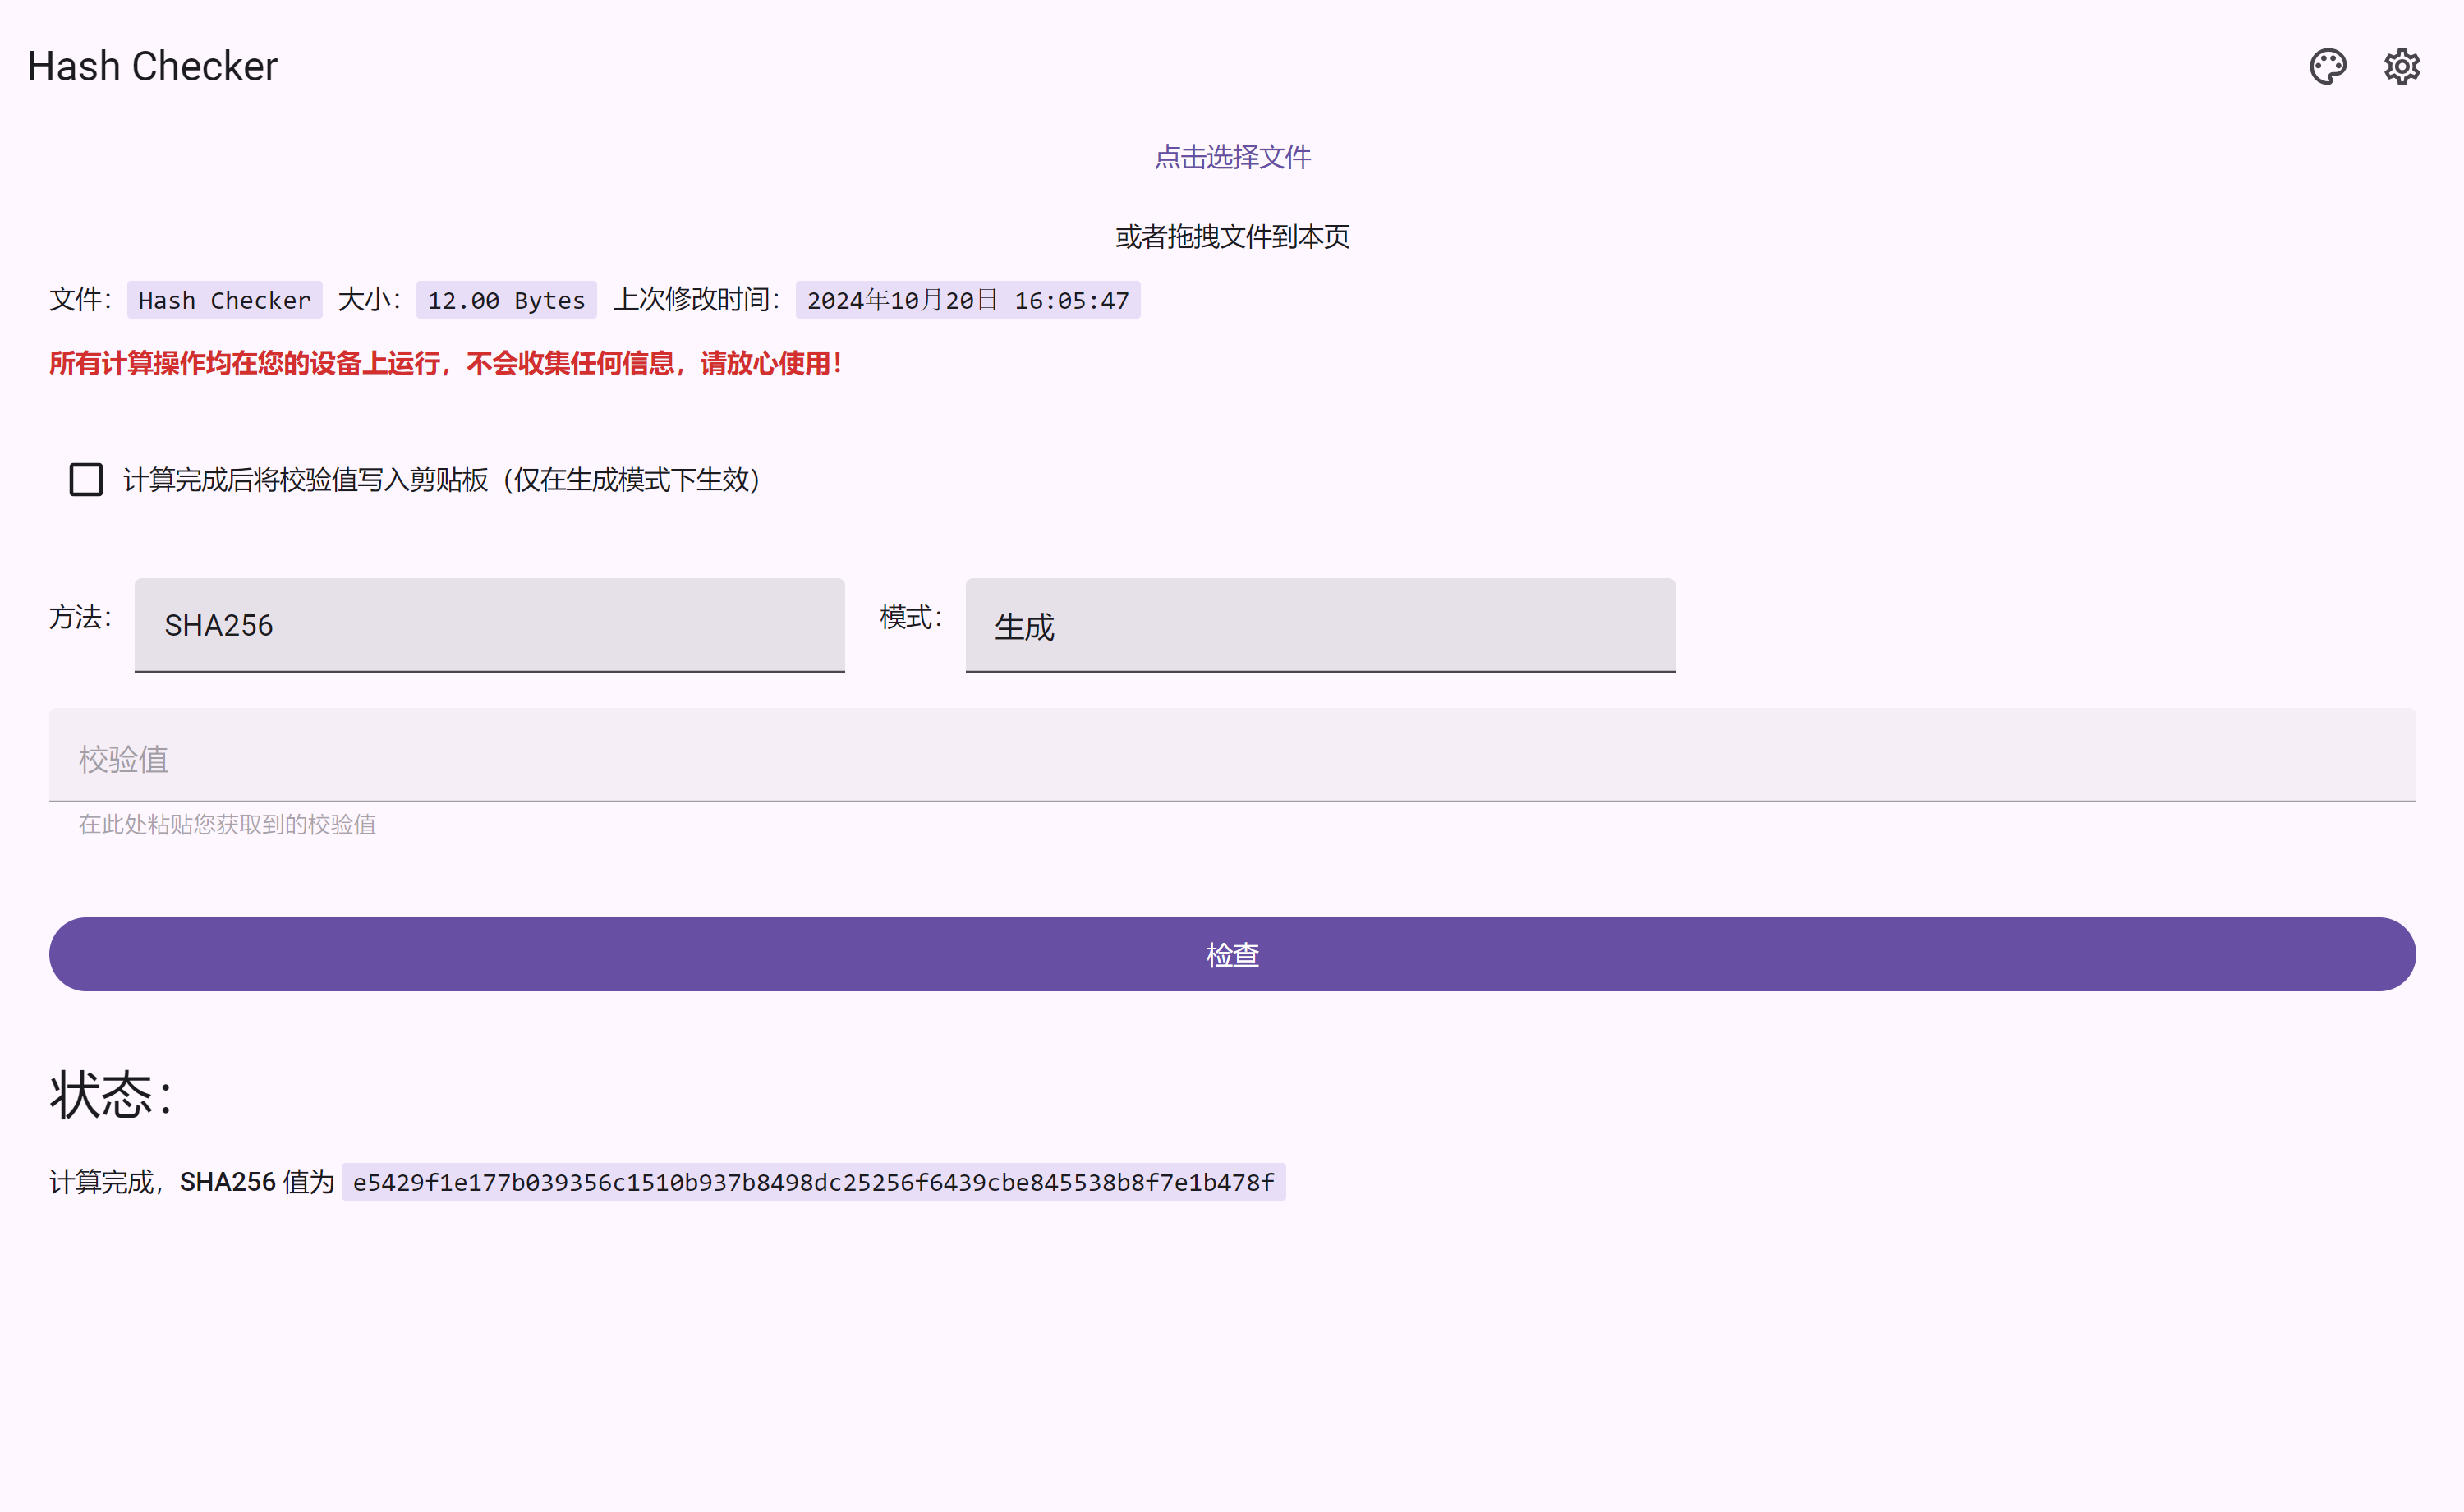Click the computed SHA256 hash value
The image size is (2464, 1512).
[813, 1182]
